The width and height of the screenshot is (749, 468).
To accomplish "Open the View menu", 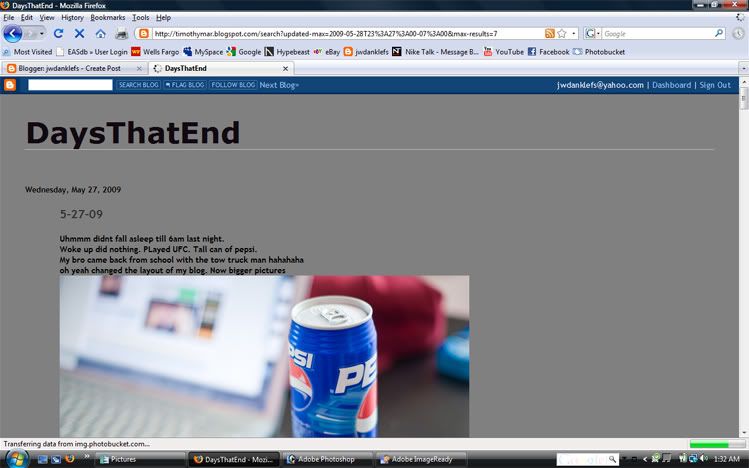I will click(47, 18).
